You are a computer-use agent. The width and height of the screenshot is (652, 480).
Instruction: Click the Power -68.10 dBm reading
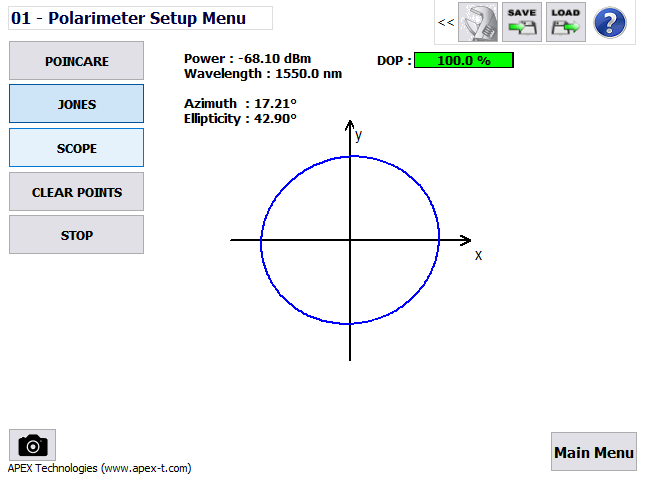(x=248, y=59)
